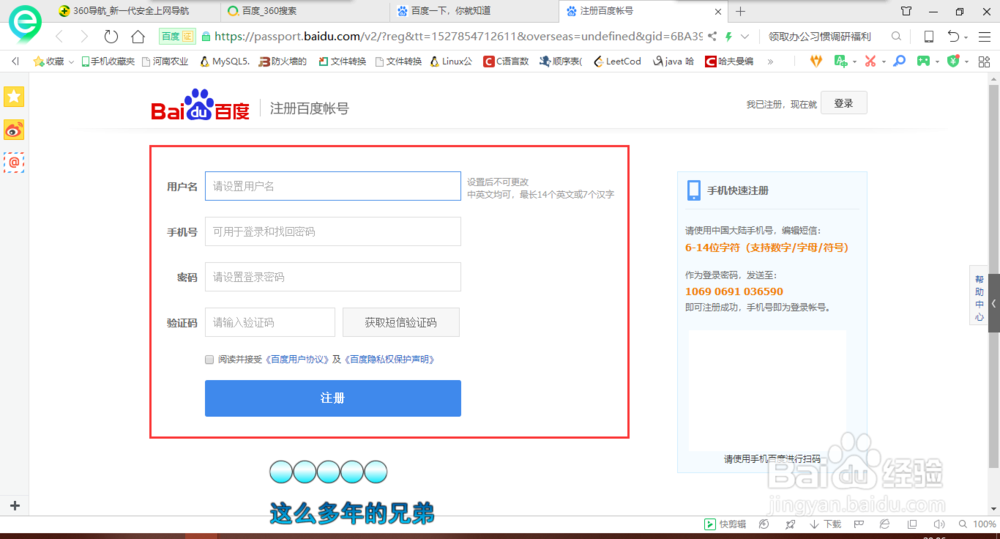Click the 密码 password field
The image size is (1000, 539).
[x=333, y=277]
